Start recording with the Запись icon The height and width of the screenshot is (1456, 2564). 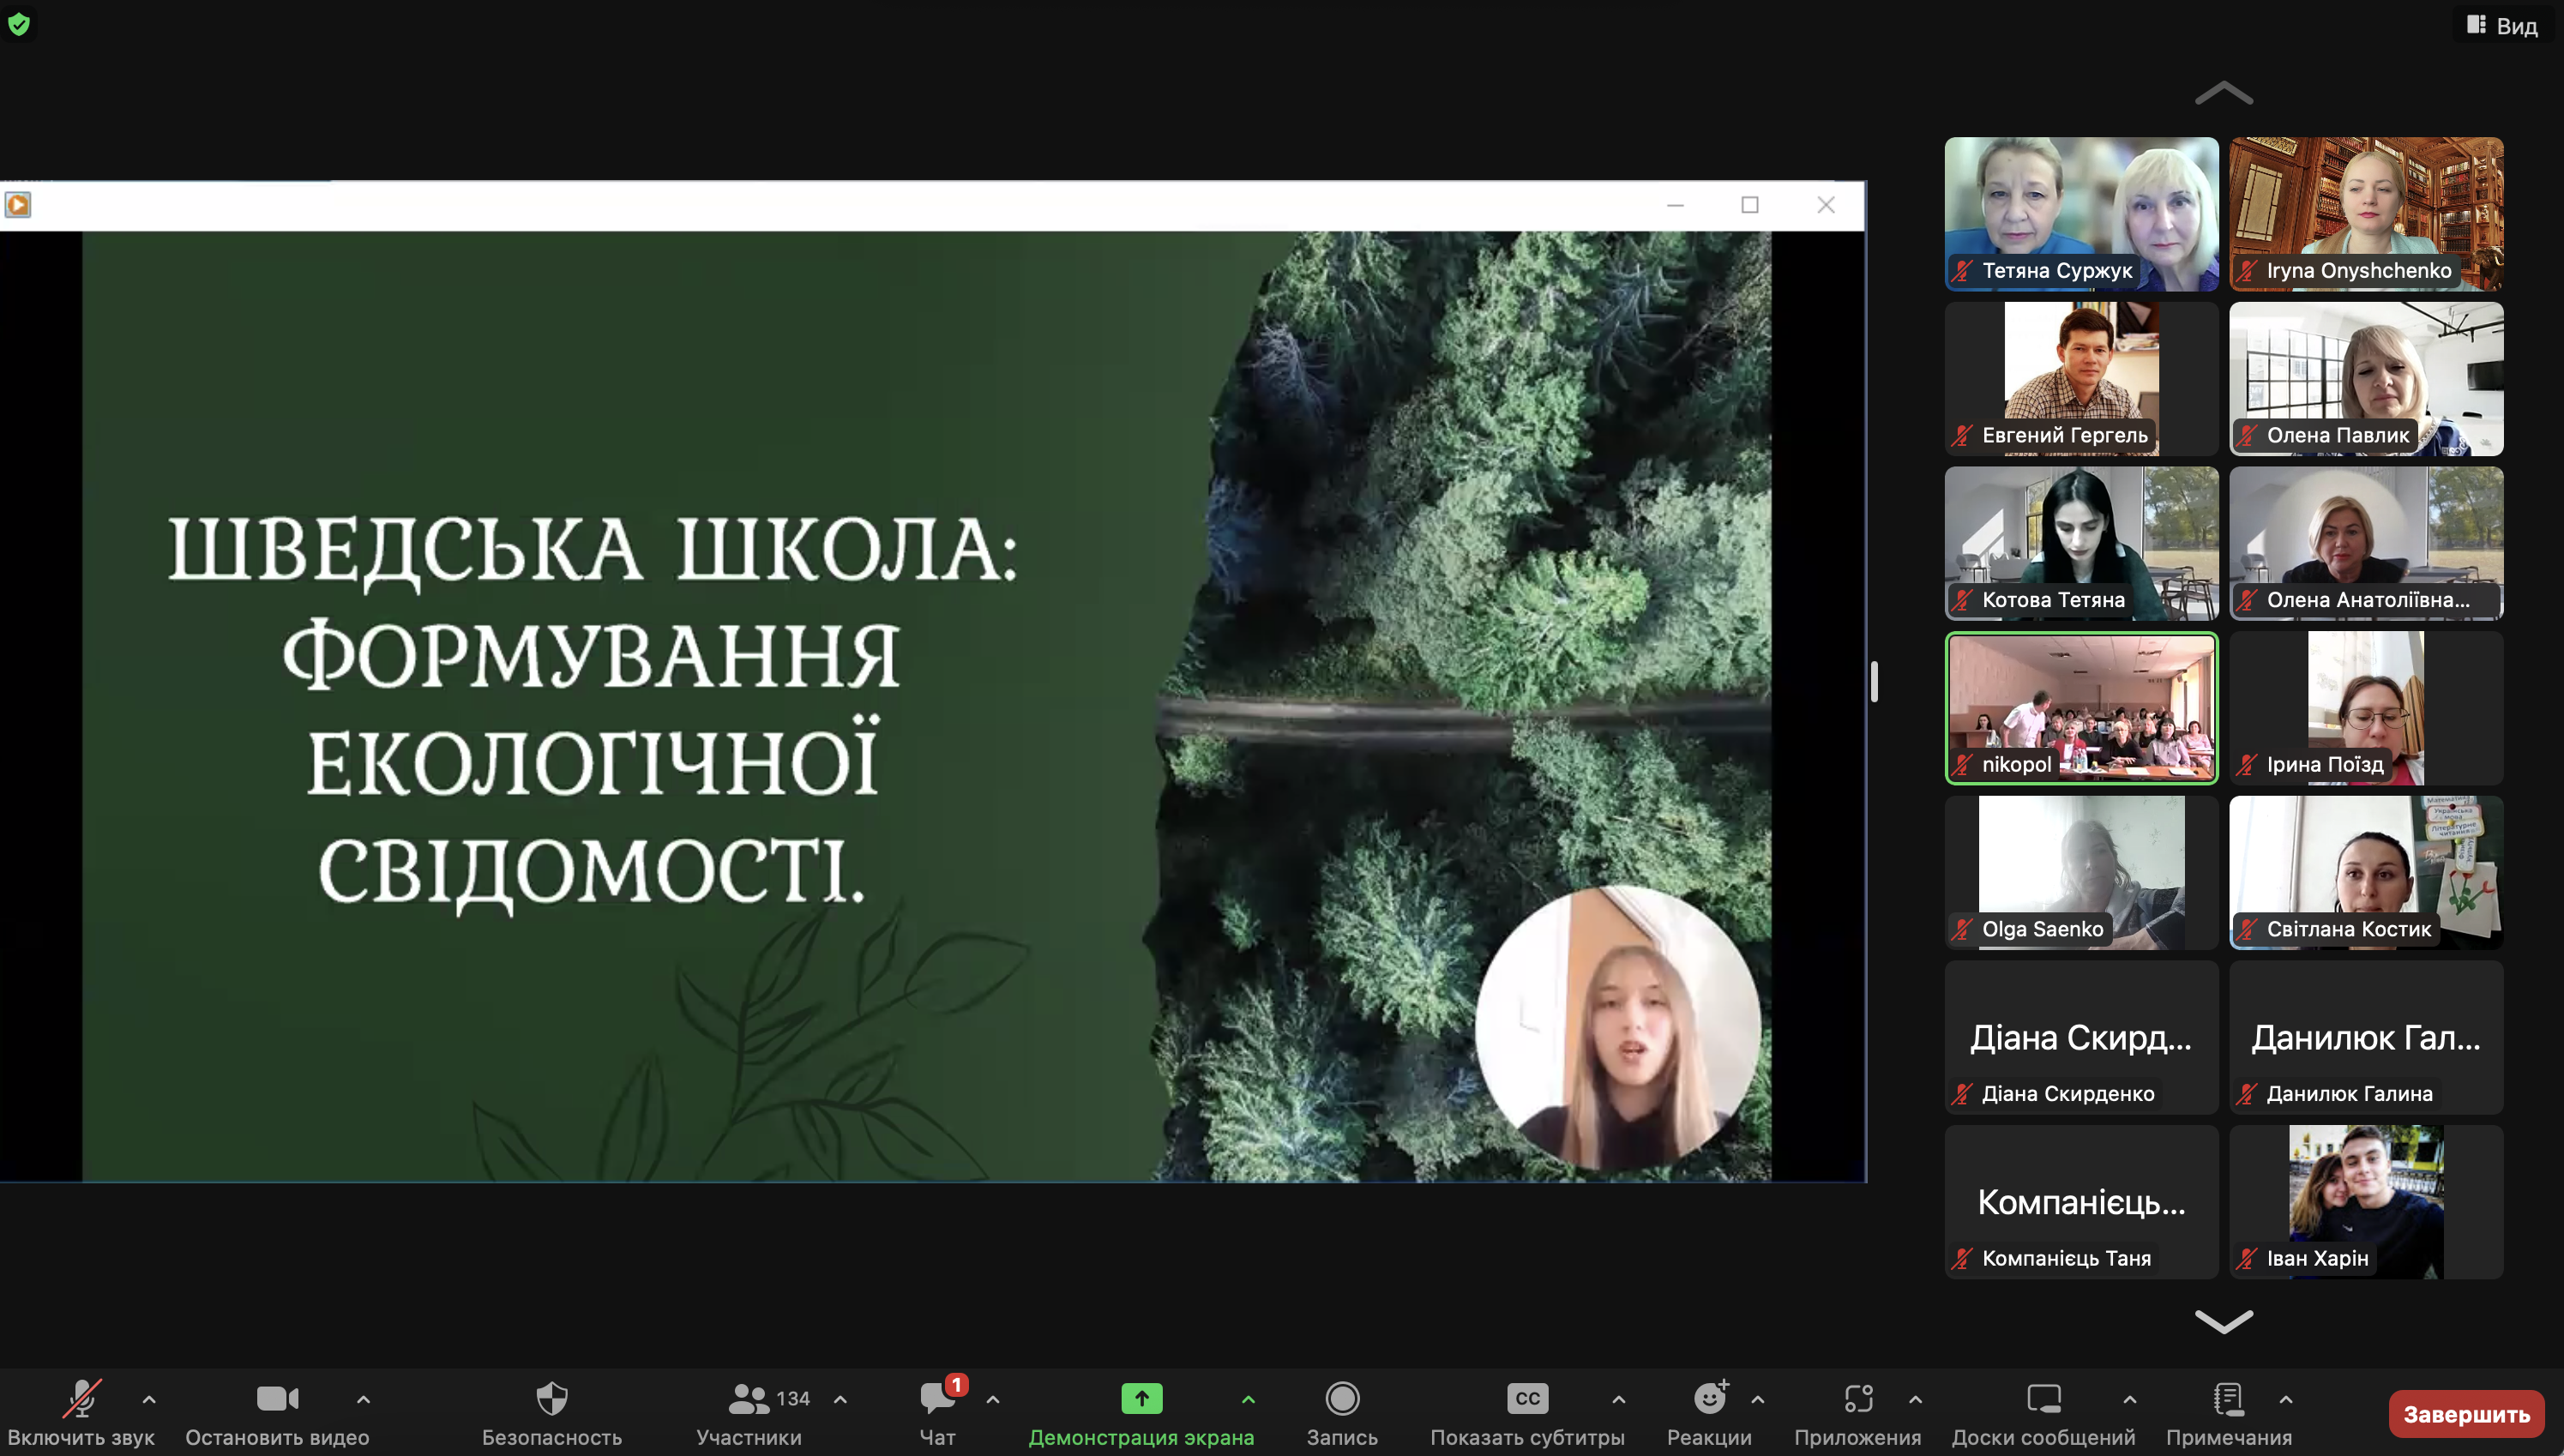(x=1342, y=1398)
